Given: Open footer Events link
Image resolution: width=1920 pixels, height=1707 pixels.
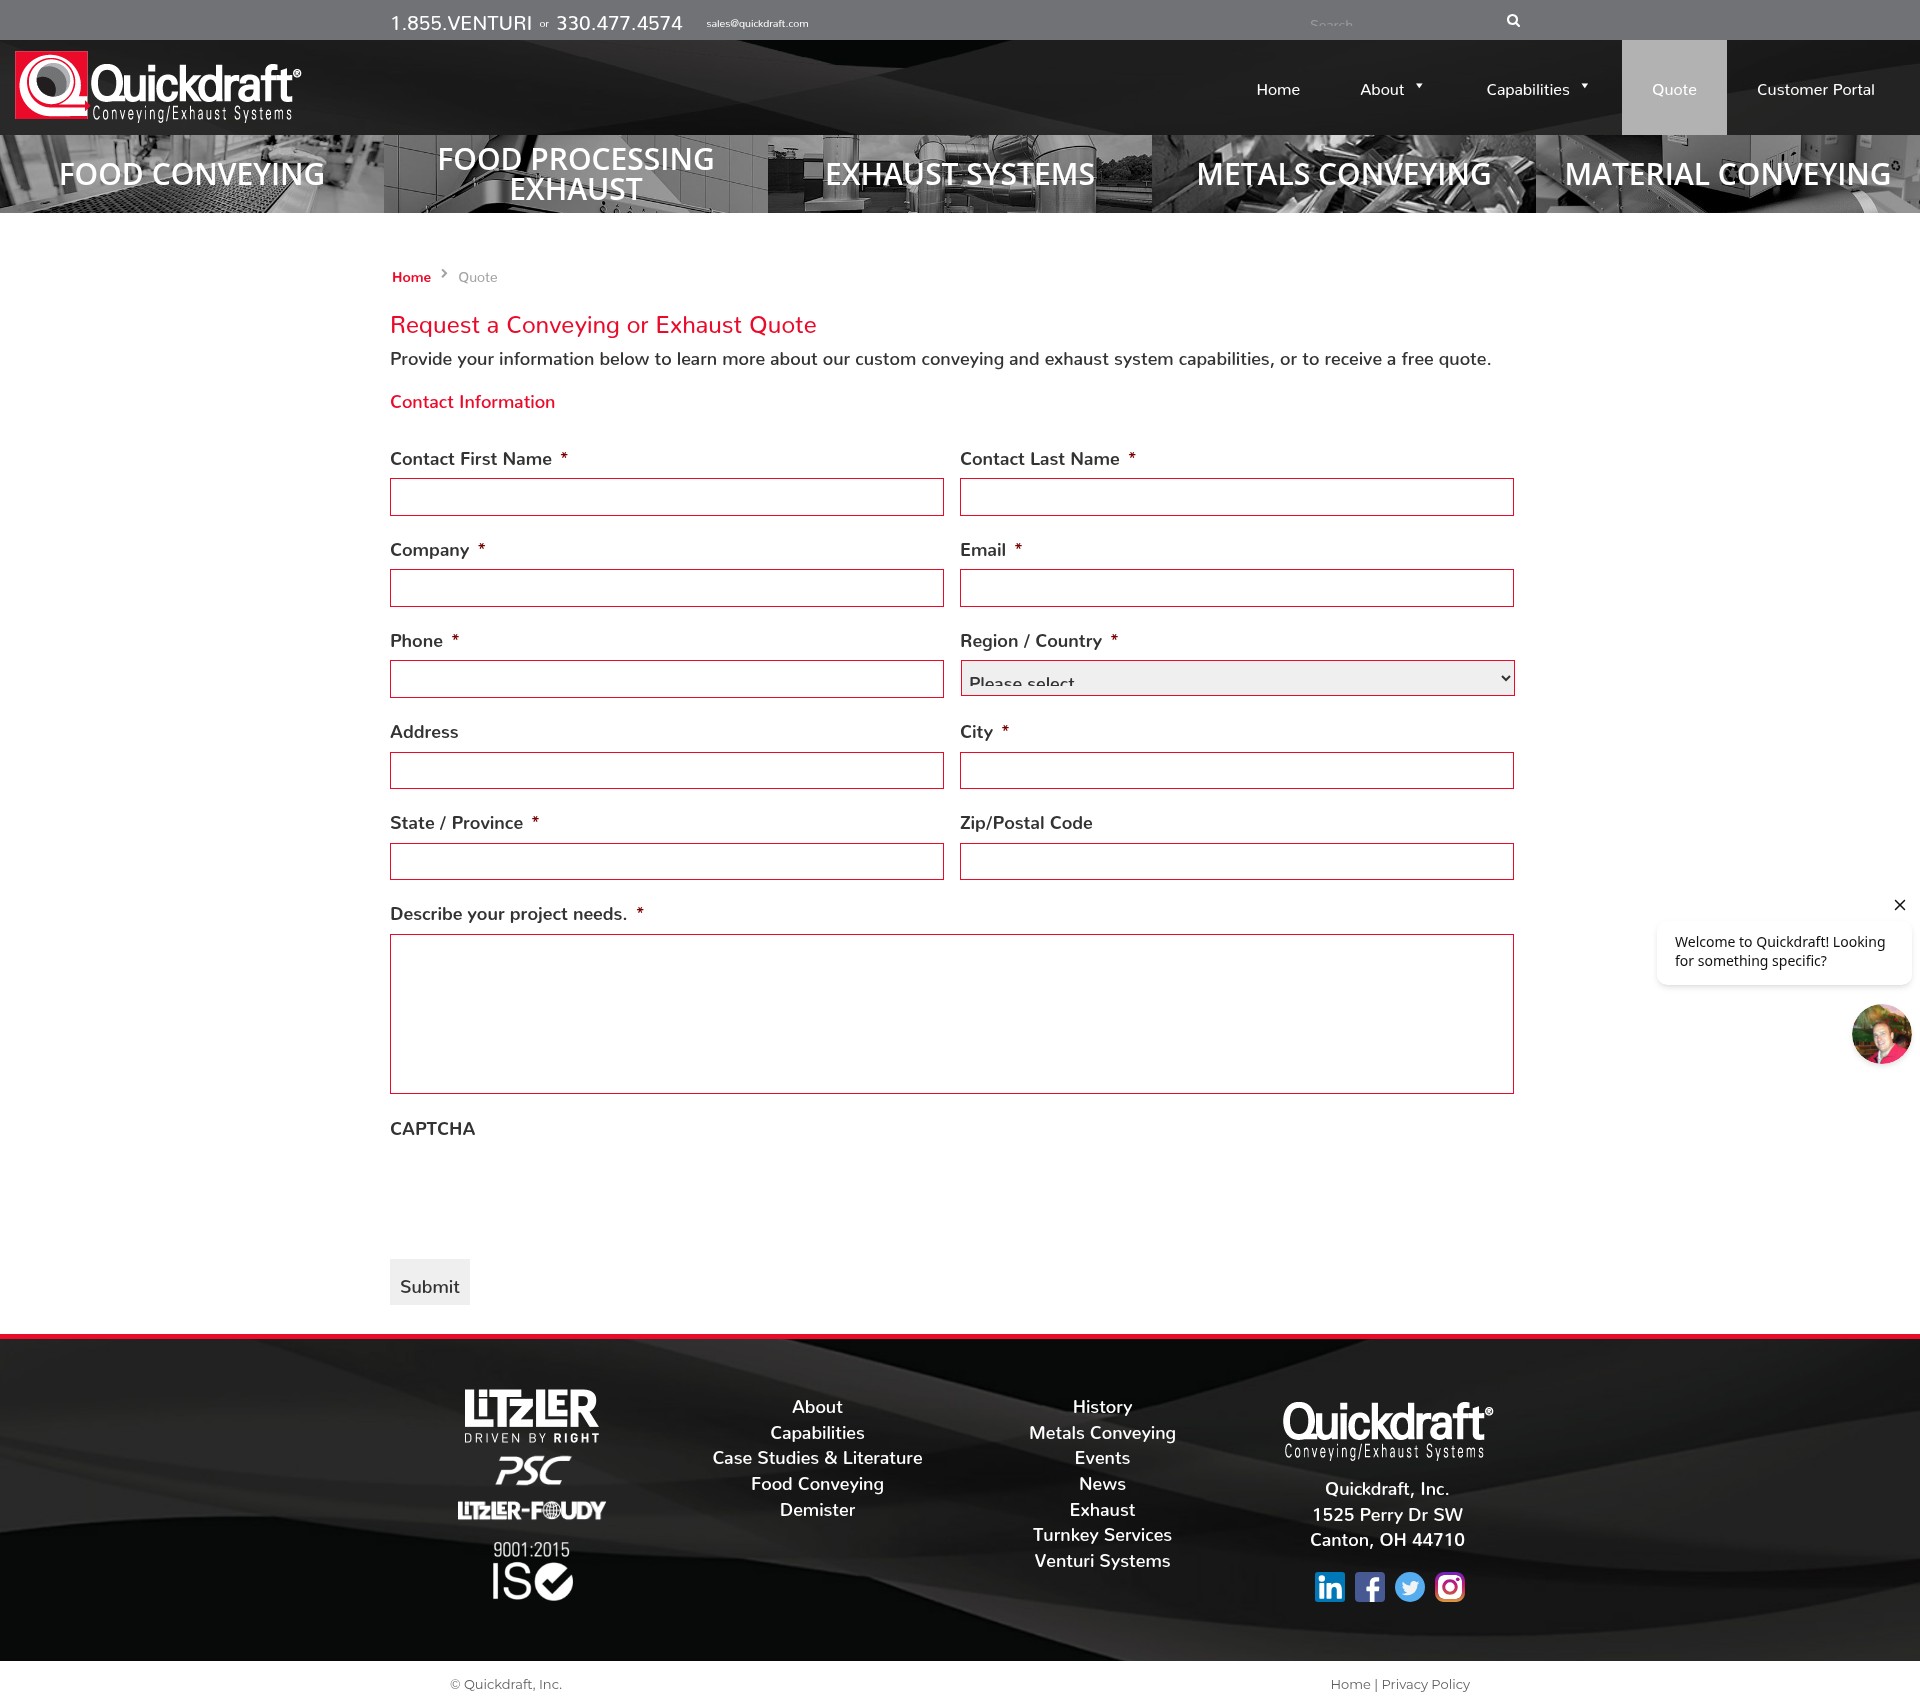Looking at the screenshot, I should [1102, 1458].
